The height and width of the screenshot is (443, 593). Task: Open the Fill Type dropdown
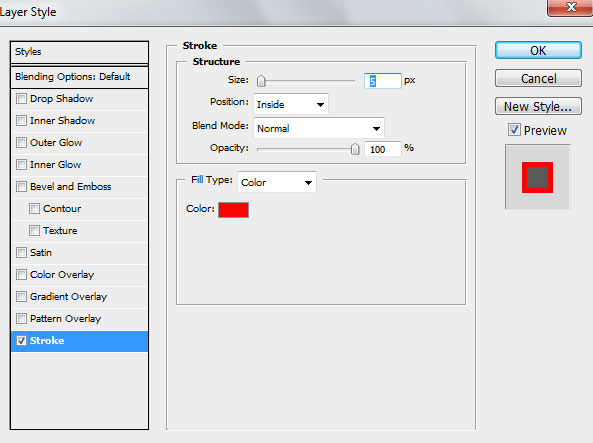pos(276,182)
